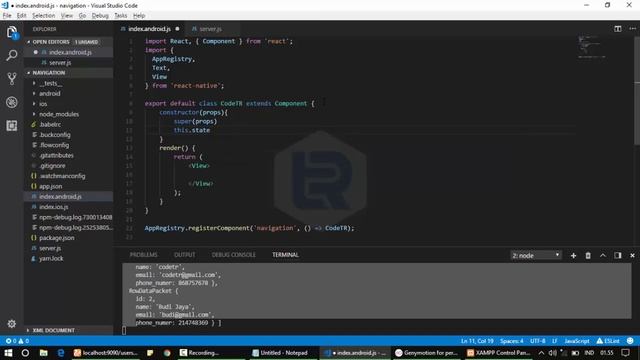The image size is (640, 360).
Task: Switch to the Debug Console tab
Action: (233, 255)
